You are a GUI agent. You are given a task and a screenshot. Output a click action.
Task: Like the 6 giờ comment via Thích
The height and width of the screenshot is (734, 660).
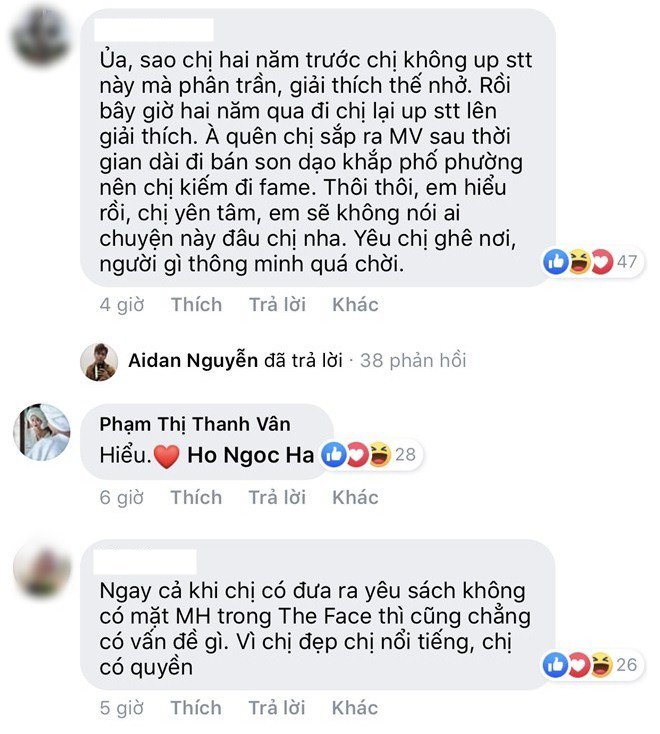(x=196, y=497)
